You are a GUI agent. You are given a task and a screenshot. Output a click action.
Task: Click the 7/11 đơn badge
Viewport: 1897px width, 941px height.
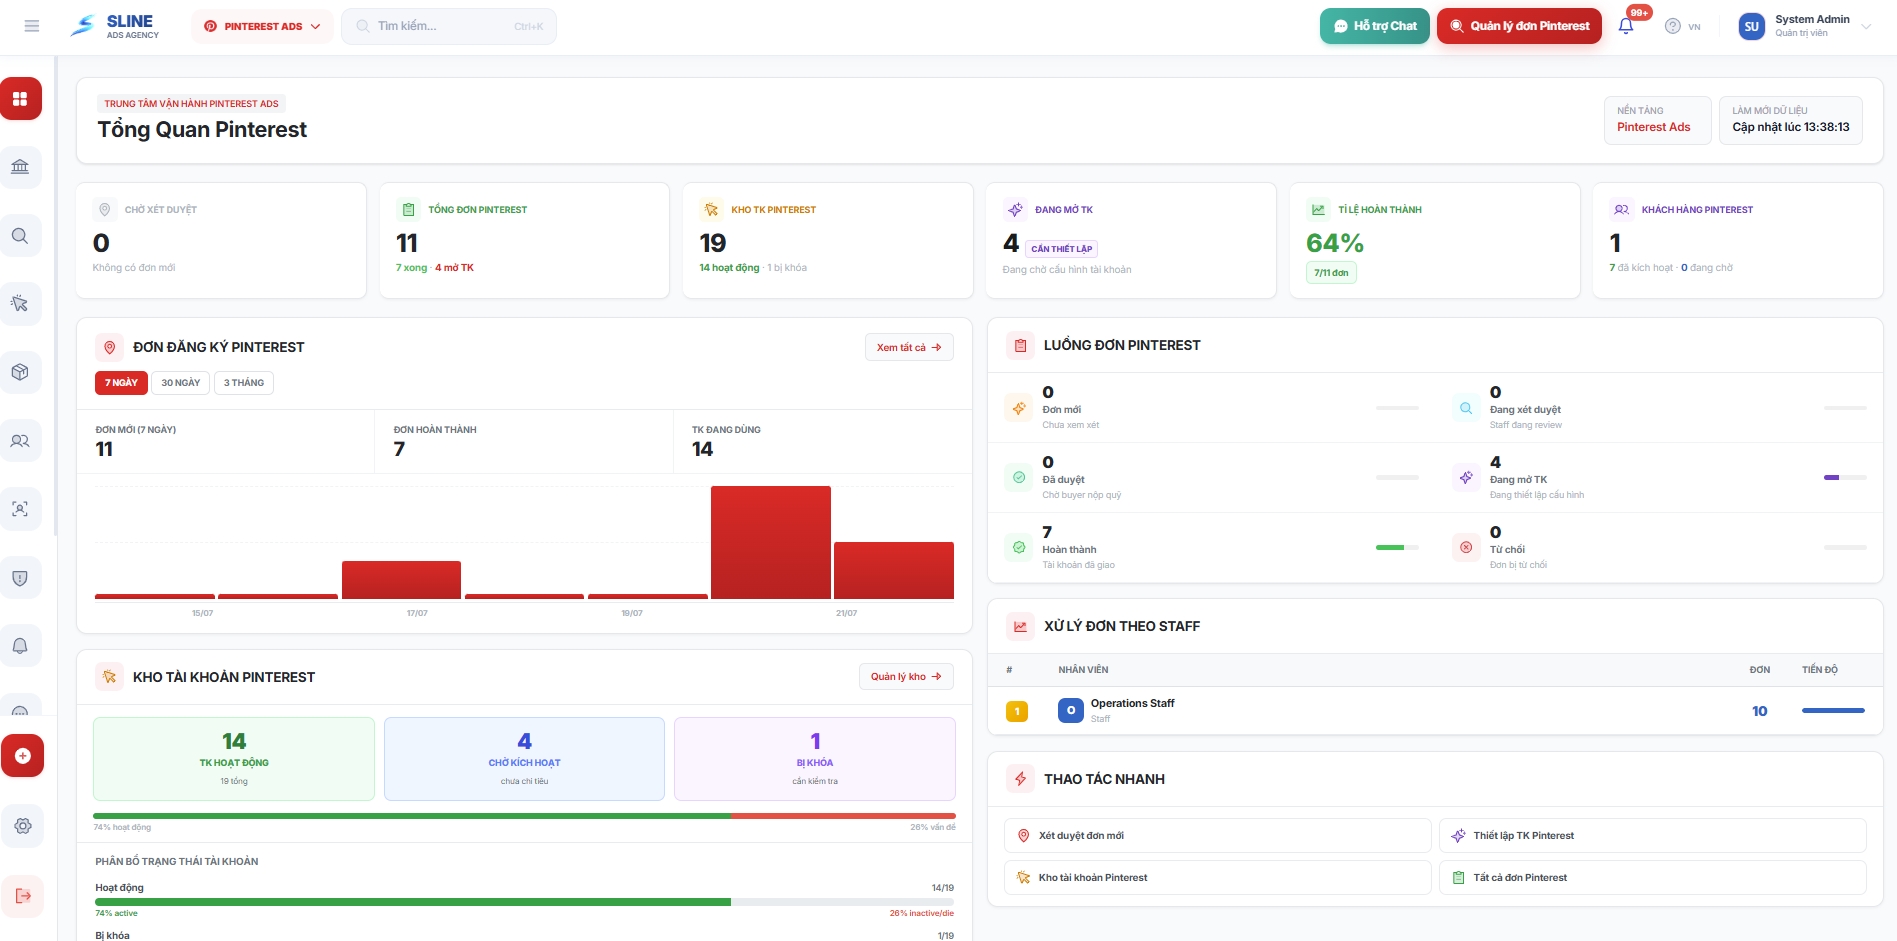1331,273
